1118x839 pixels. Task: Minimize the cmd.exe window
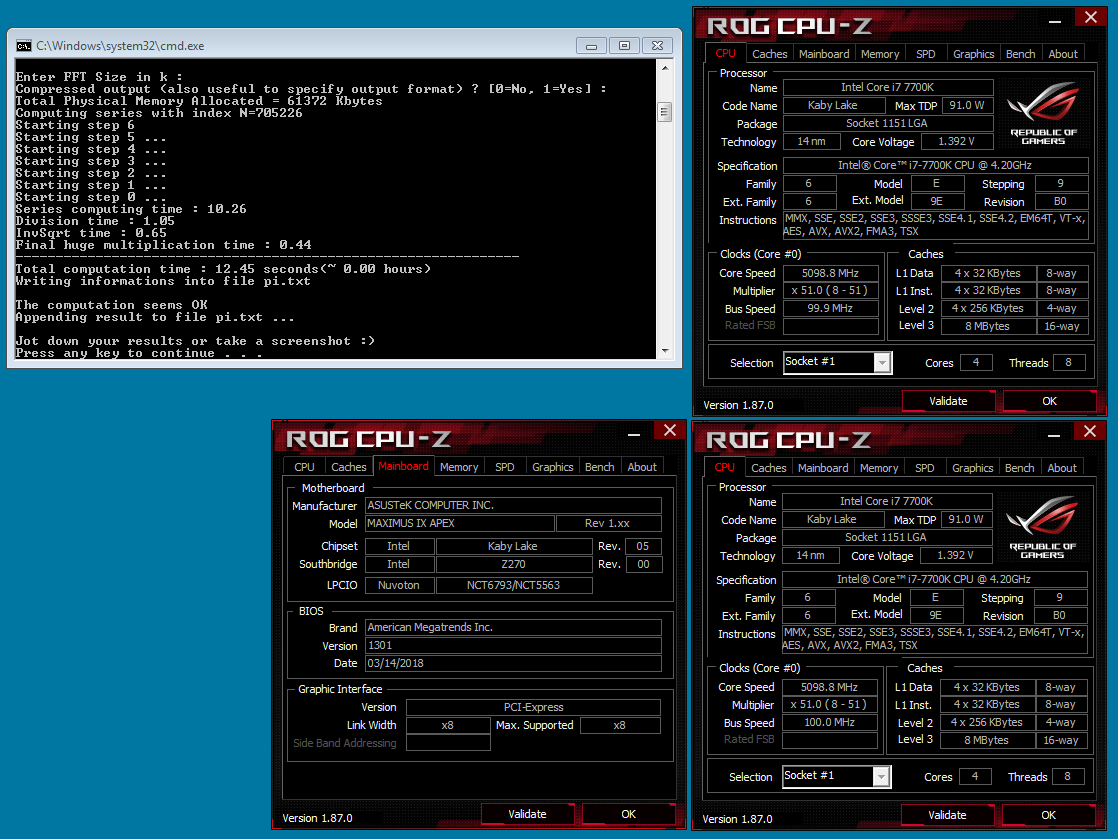(x=591, y=46)
